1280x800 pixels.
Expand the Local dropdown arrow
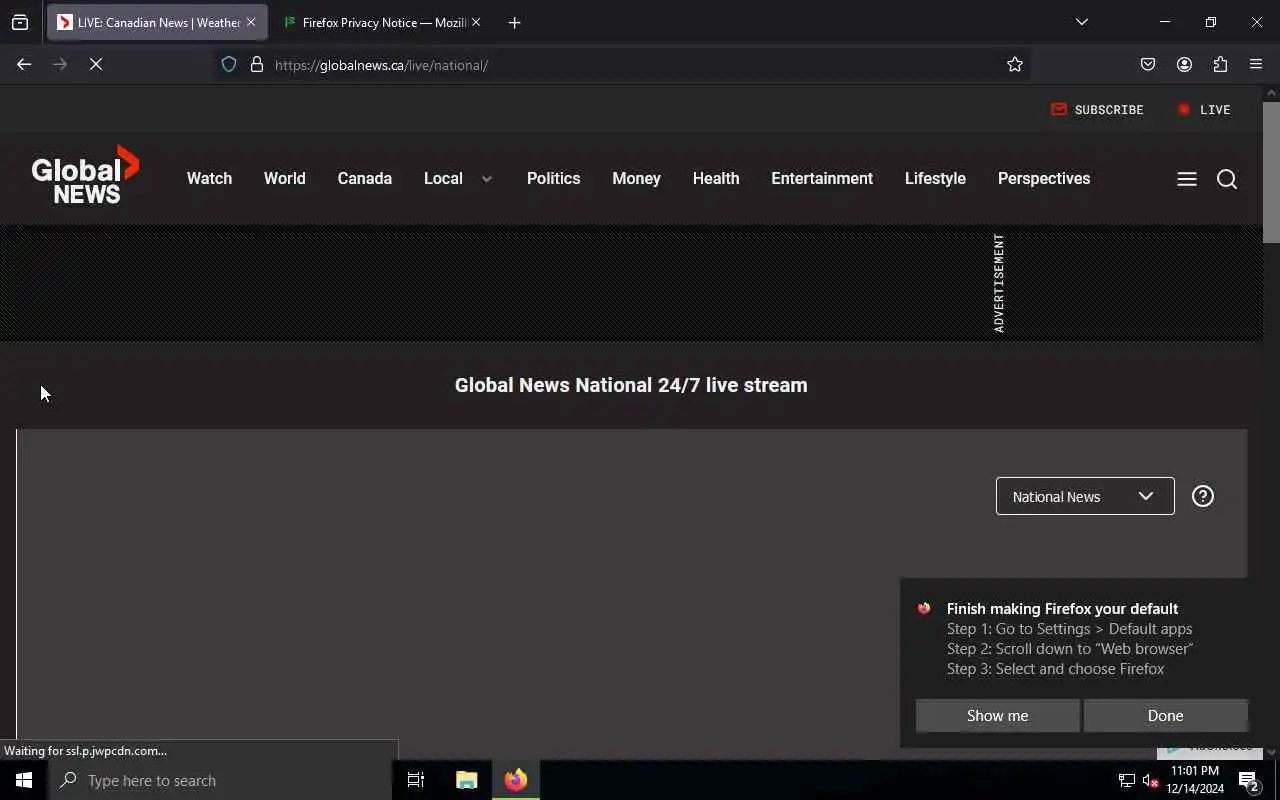pyautogui.click(x=487, y=179)
